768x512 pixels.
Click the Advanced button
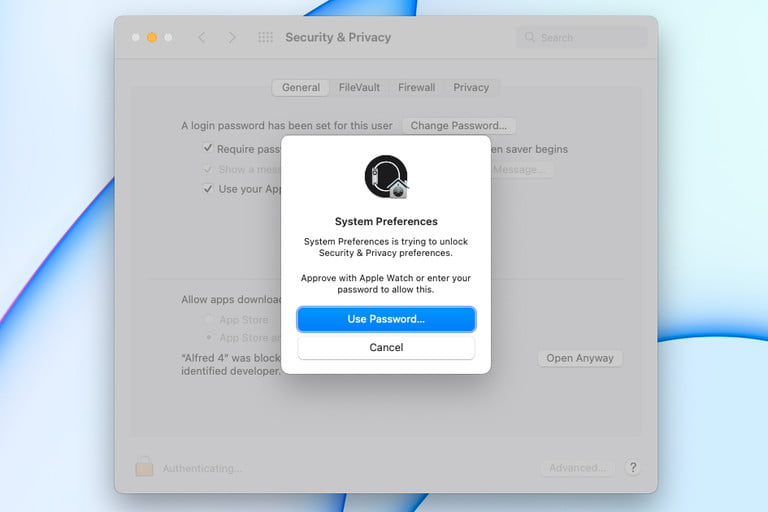click(577, 468)
